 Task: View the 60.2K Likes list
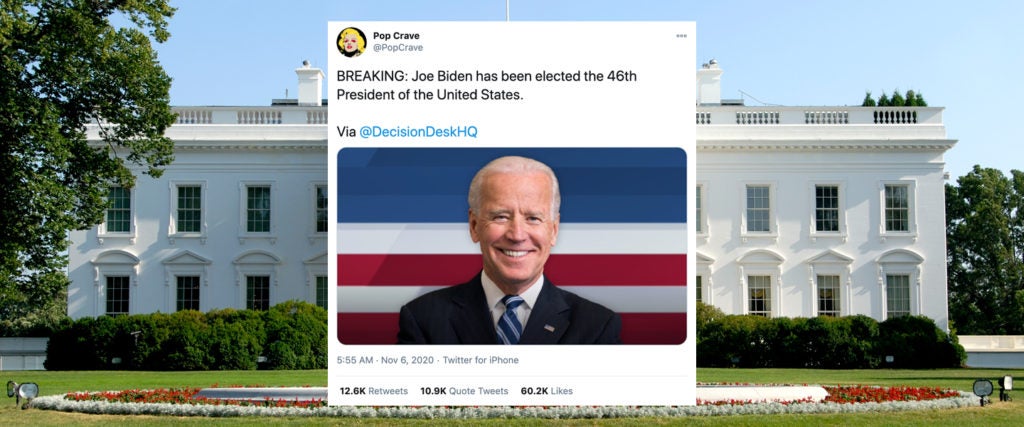(547, 391)
